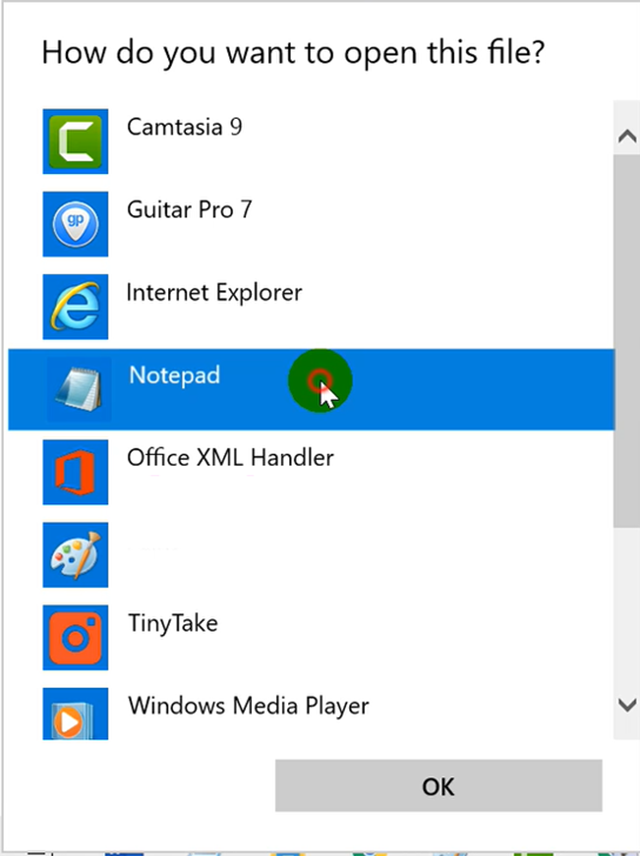Pick the Internet Explorer icon
Image resolution: width=640 pixels, height=856 pixels.
click(x=75, y=307)
